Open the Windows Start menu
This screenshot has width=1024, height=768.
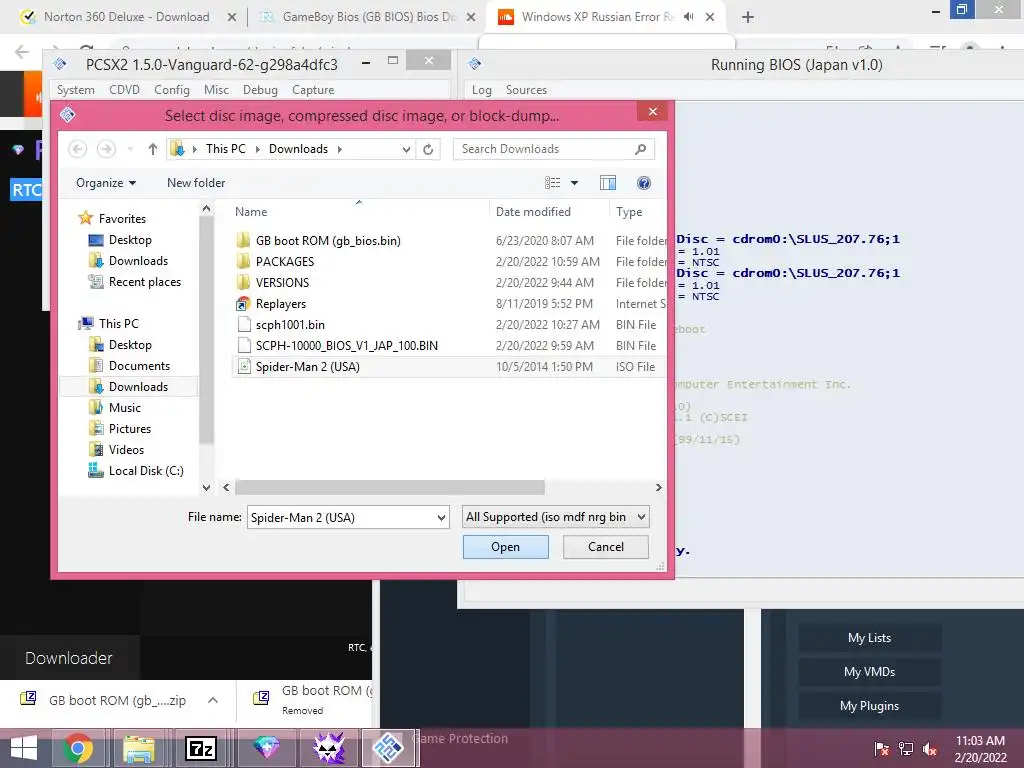pos(24,748)
